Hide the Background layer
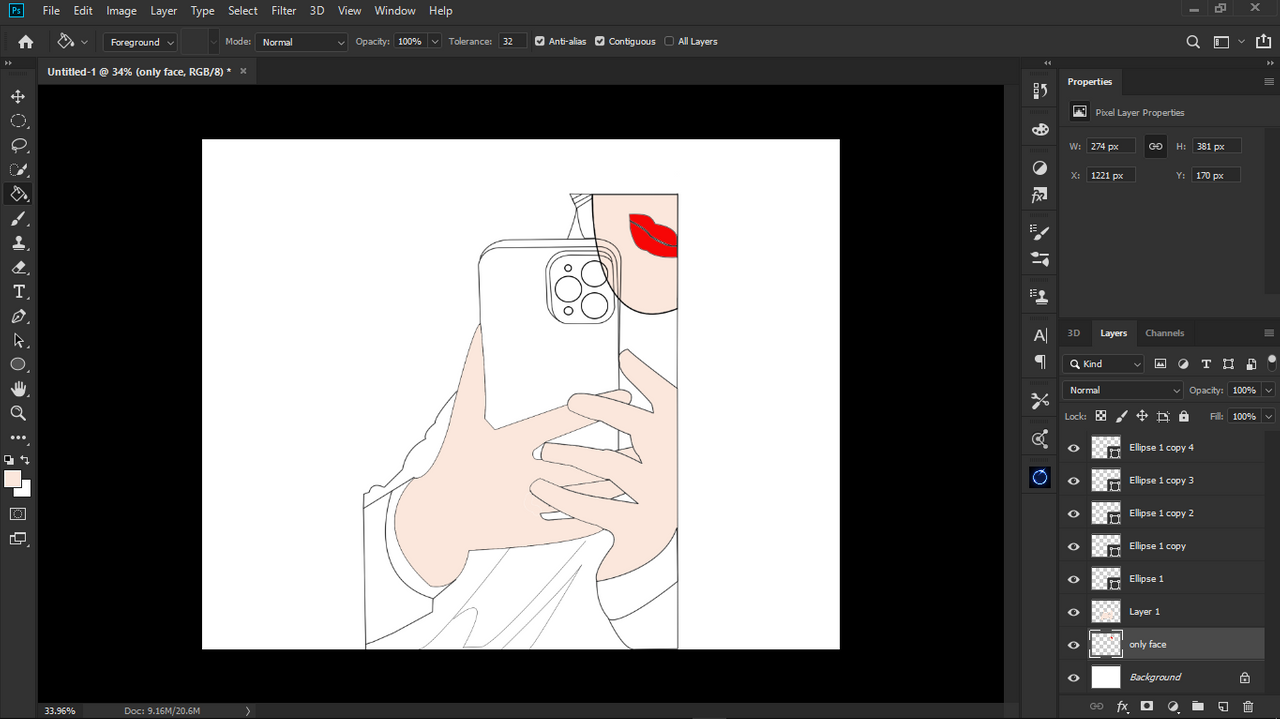The width and height of the screenshot is (1280, 719). [x=1074, y=678]
